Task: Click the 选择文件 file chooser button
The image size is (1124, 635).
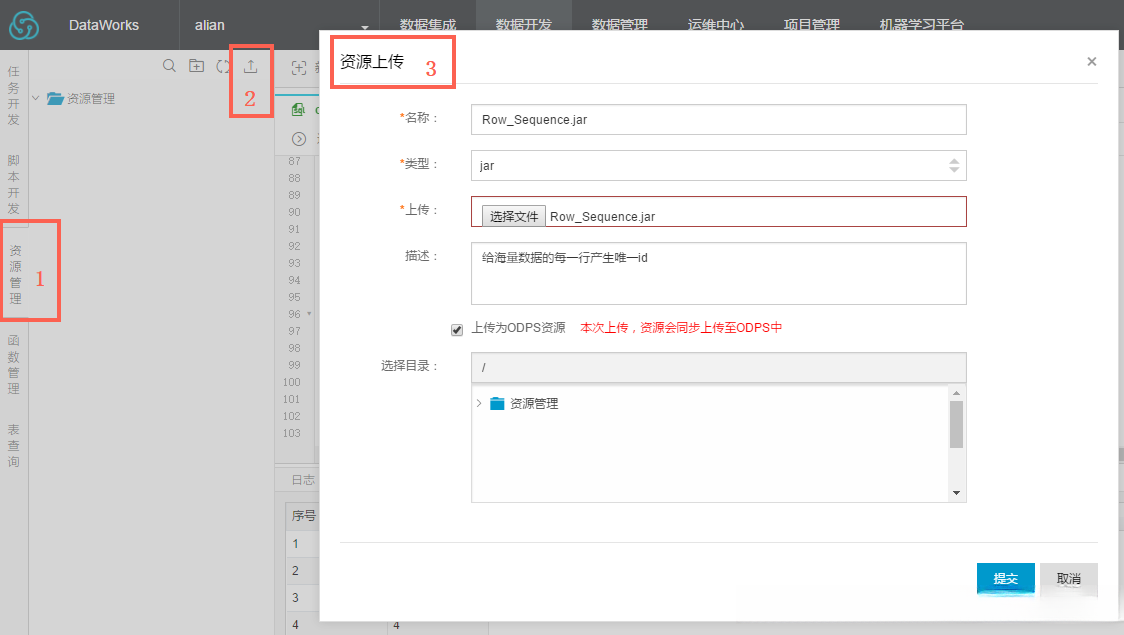Action: 514,216
